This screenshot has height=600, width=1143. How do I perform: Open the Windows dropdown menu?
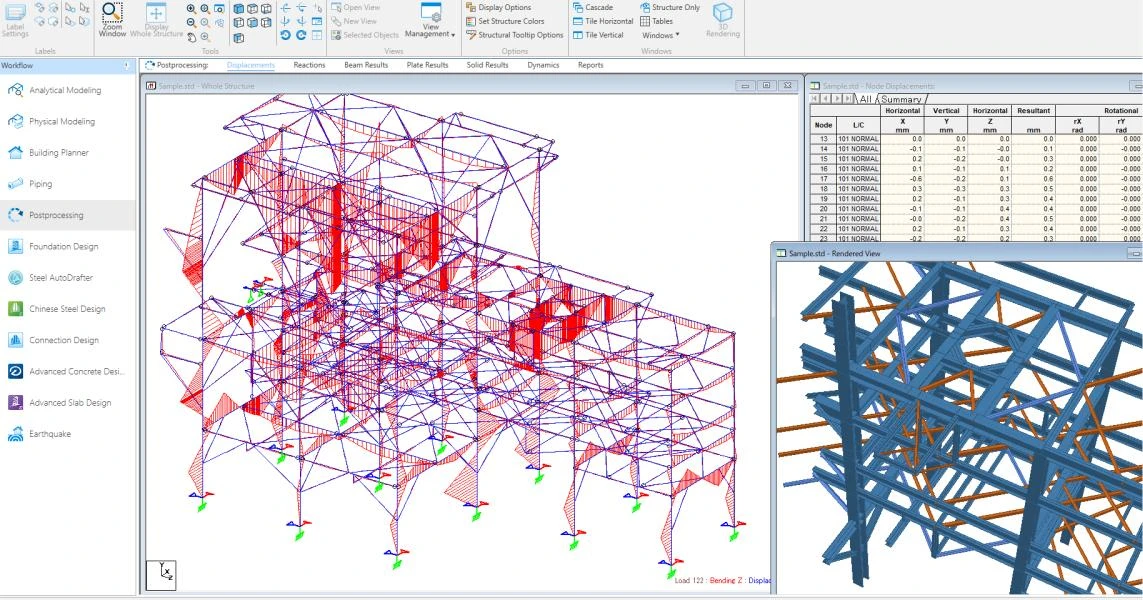[660, 35]
